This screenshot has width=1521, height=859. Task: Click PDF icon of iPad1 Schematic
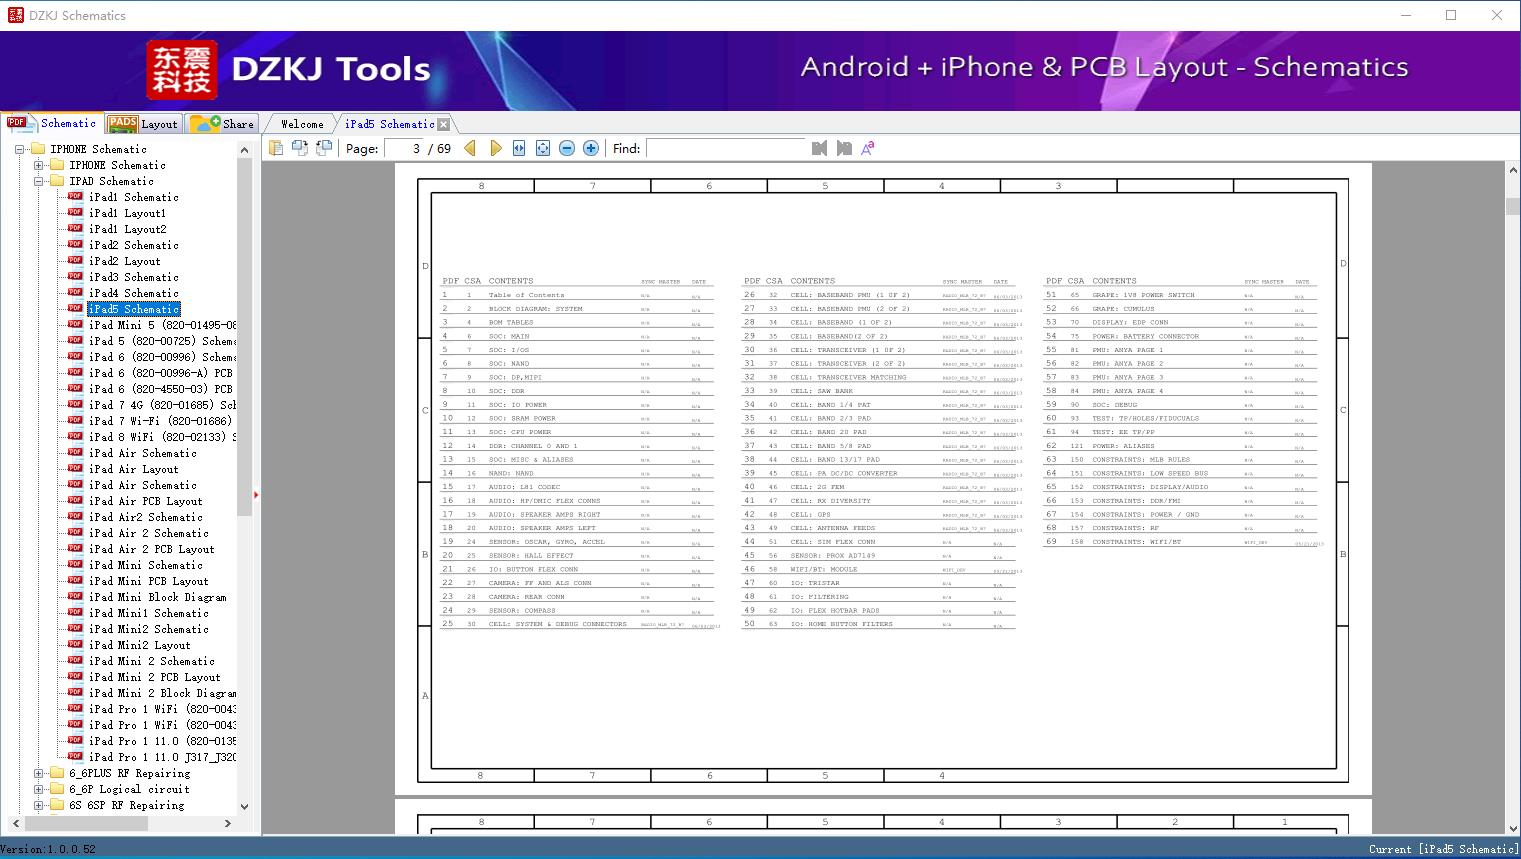click(75, 197)
